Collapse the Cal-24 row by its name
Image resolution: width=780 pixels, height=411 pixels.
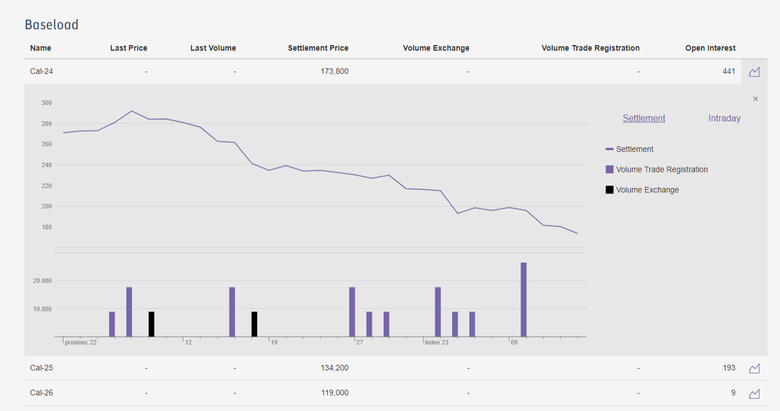[41, 72]
